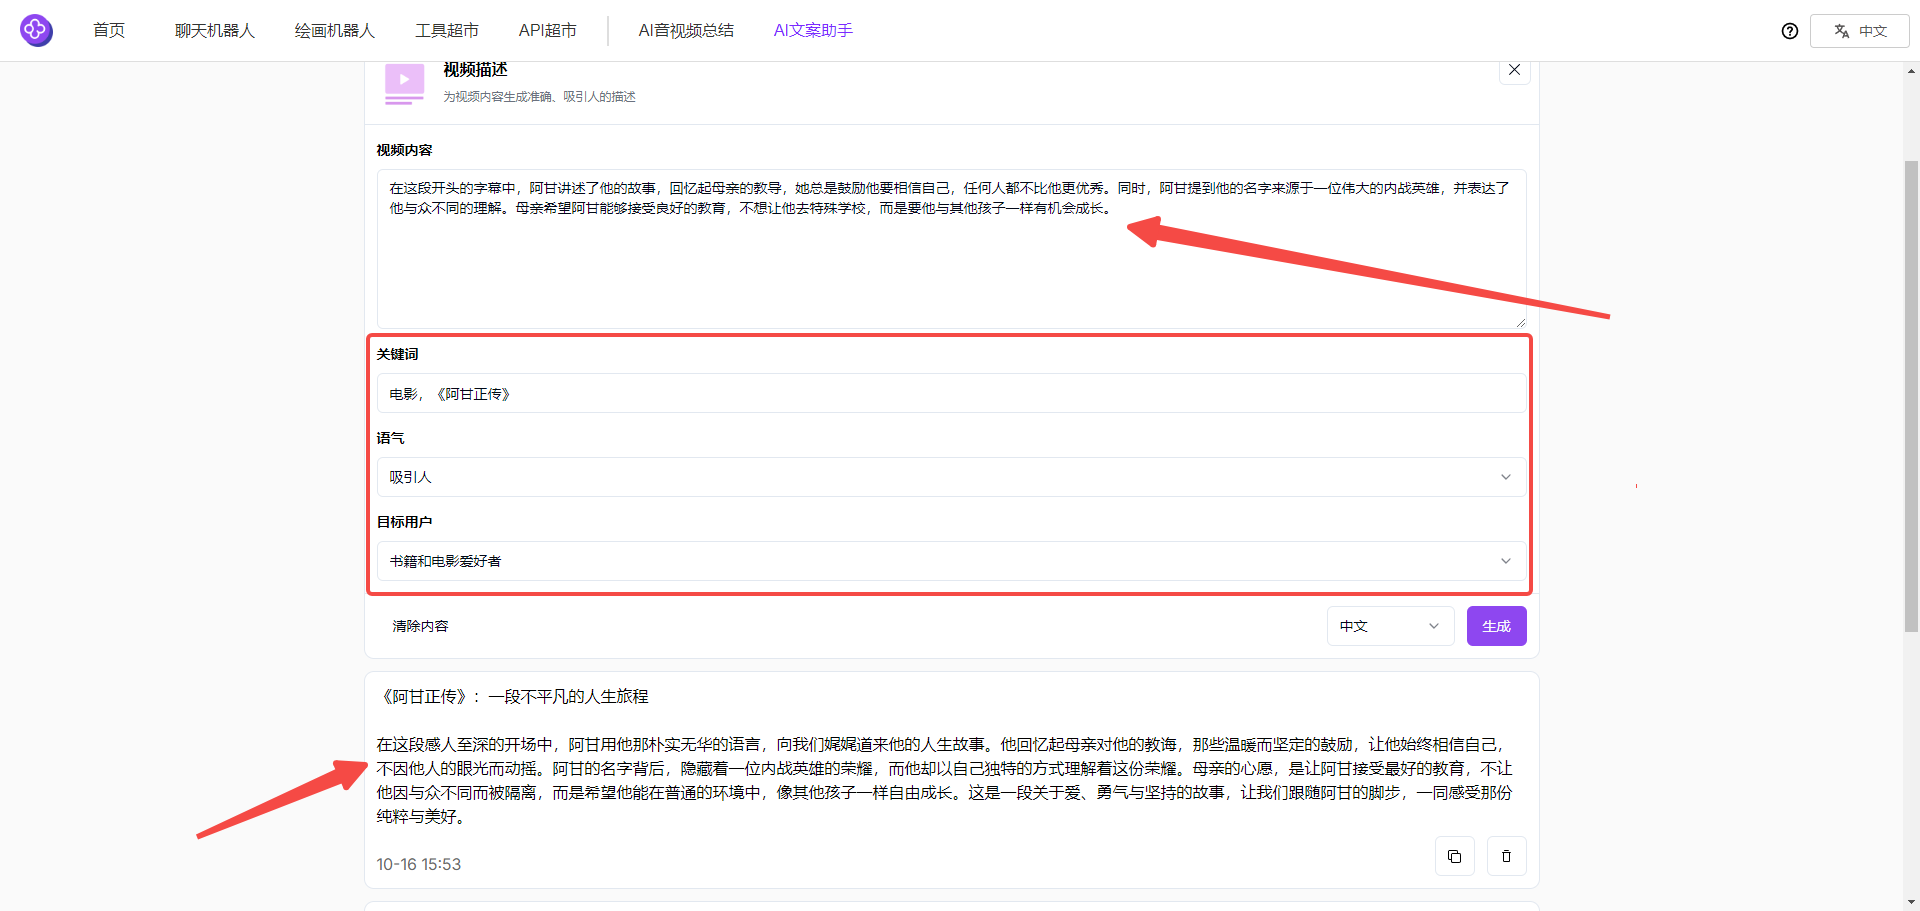Viewport: 1920px width, 911px height.
Task: Delete the generated result with the trash icon
Action: point(1507,856)
